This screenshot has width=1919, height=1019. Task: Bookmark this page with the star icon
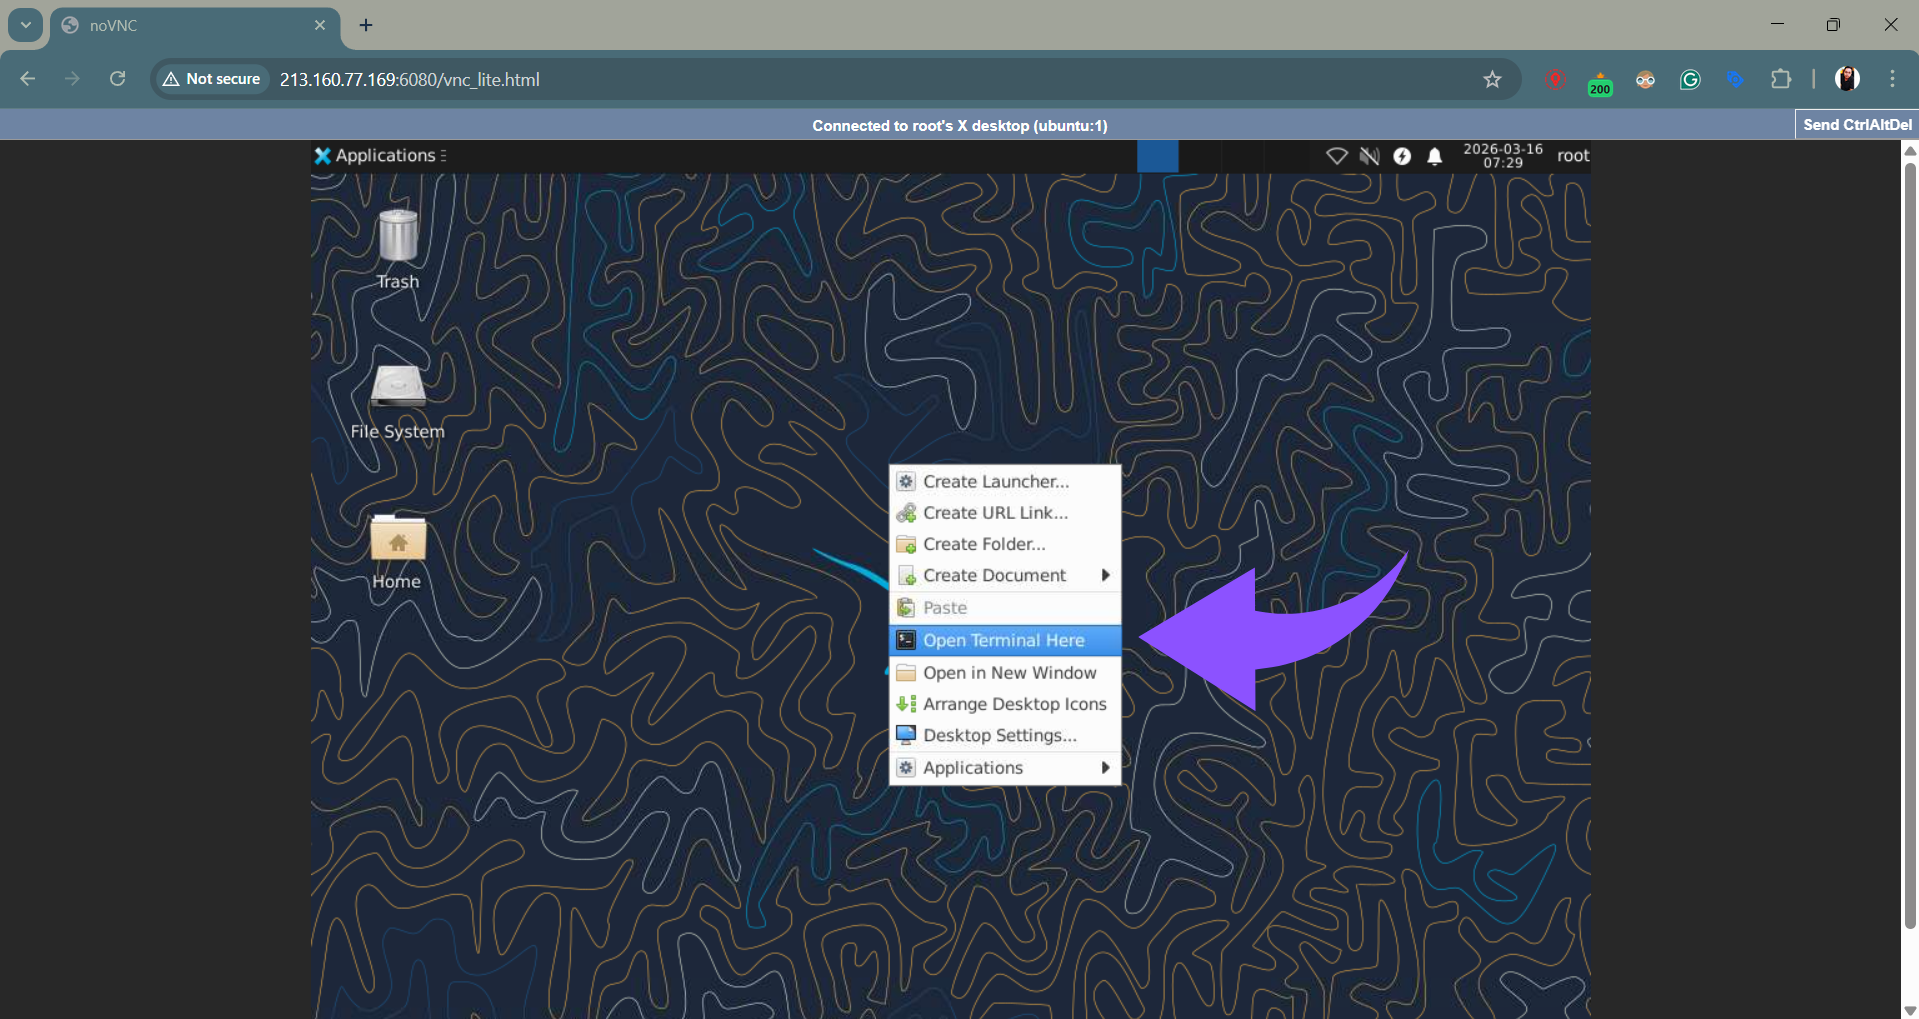pos(1492,80)
